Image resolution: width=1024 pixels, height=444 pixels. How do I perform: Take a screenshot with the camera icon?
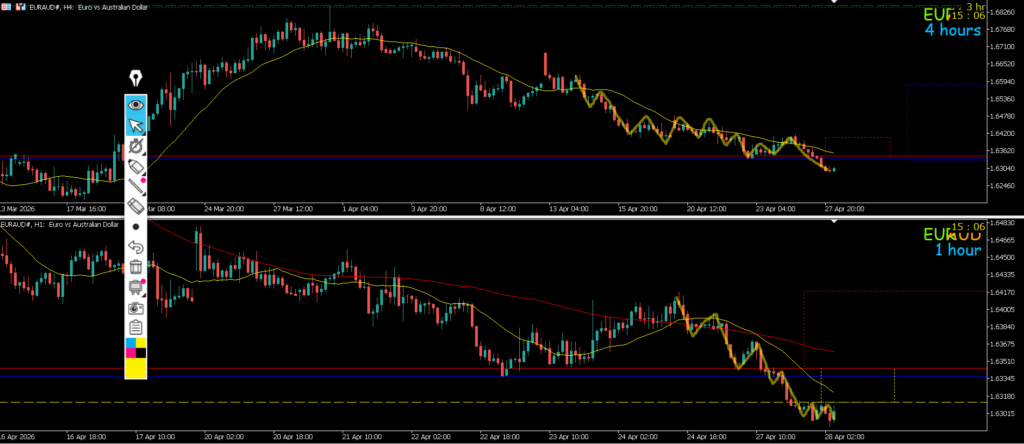coord(136,307)
